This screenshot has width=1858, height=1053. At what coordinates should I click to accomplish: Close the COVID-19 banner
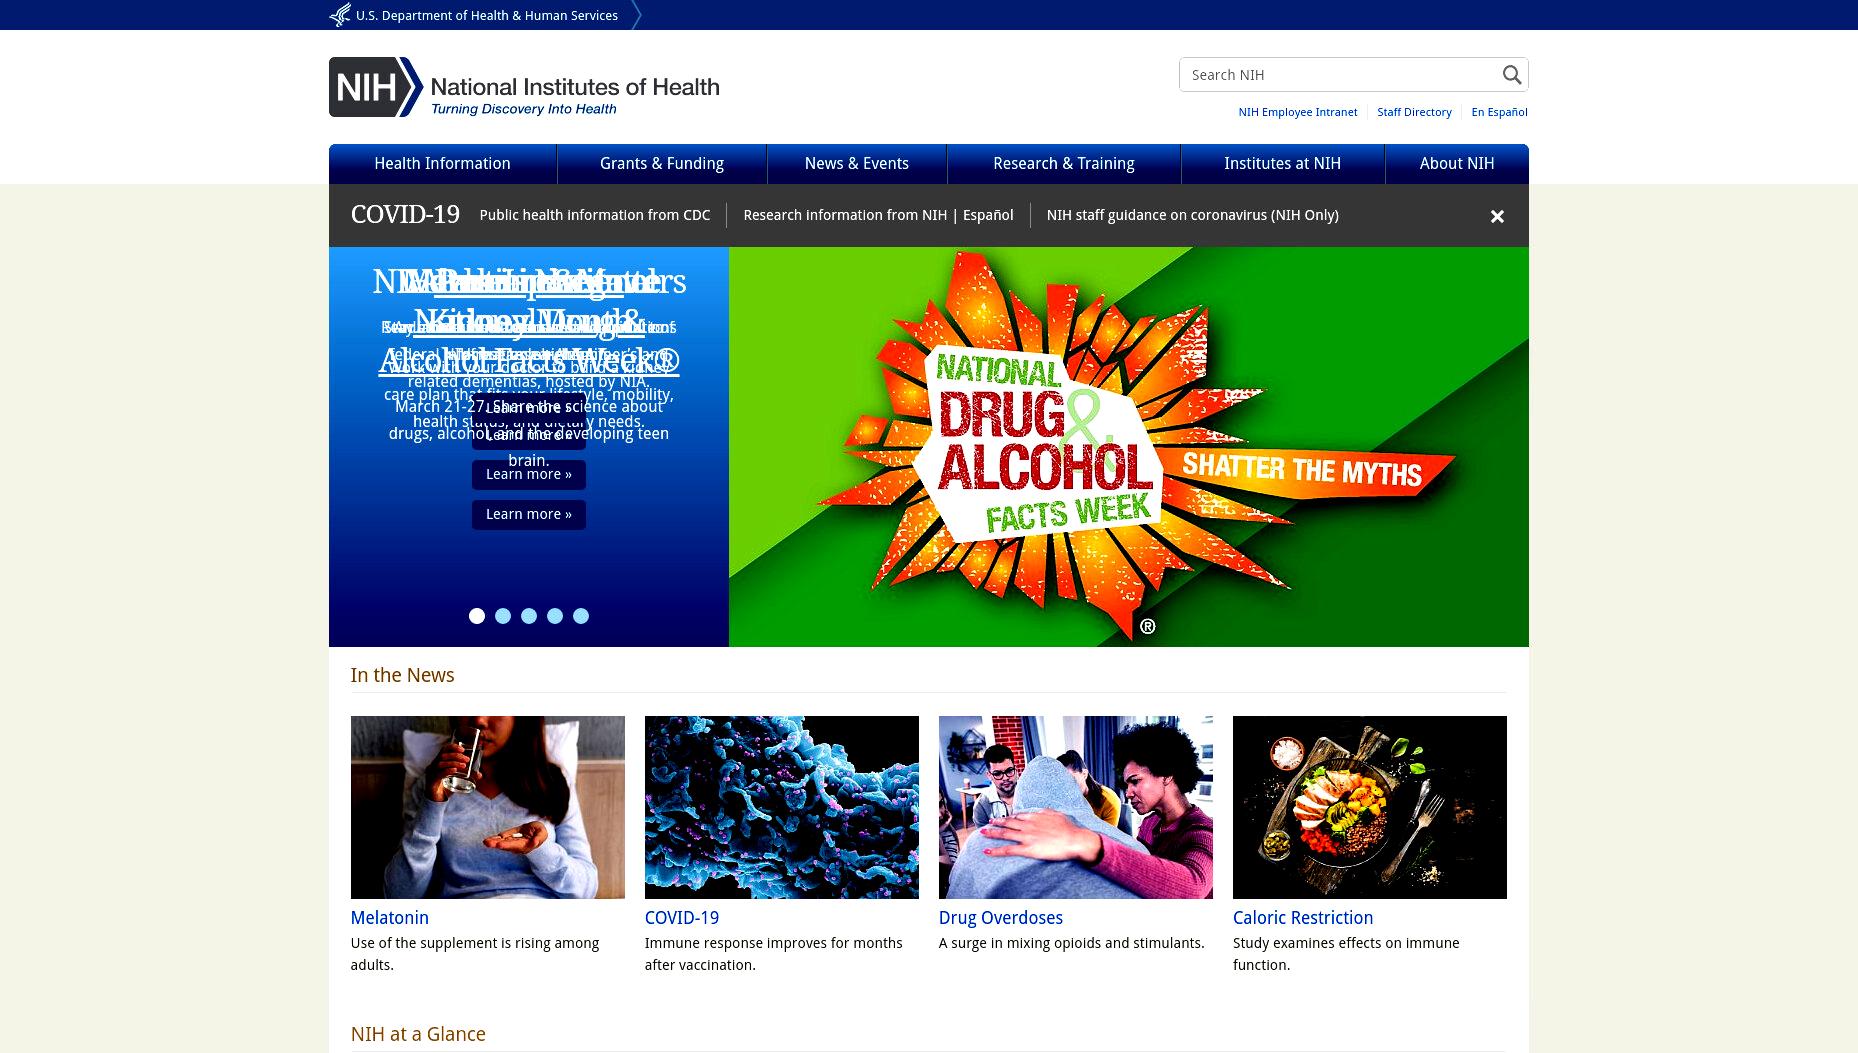(x=1497, y=216)
